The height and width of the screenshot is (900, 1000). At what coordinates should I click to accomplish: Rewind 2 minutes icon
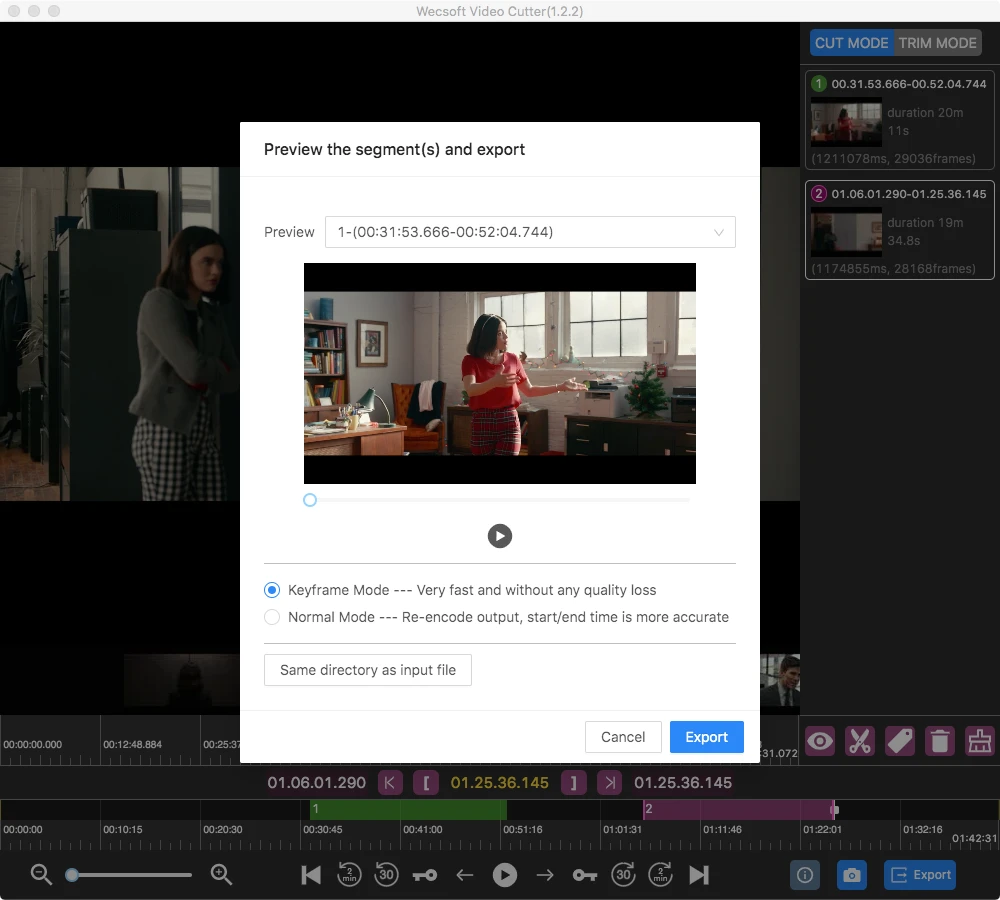[x=349, y=875]
